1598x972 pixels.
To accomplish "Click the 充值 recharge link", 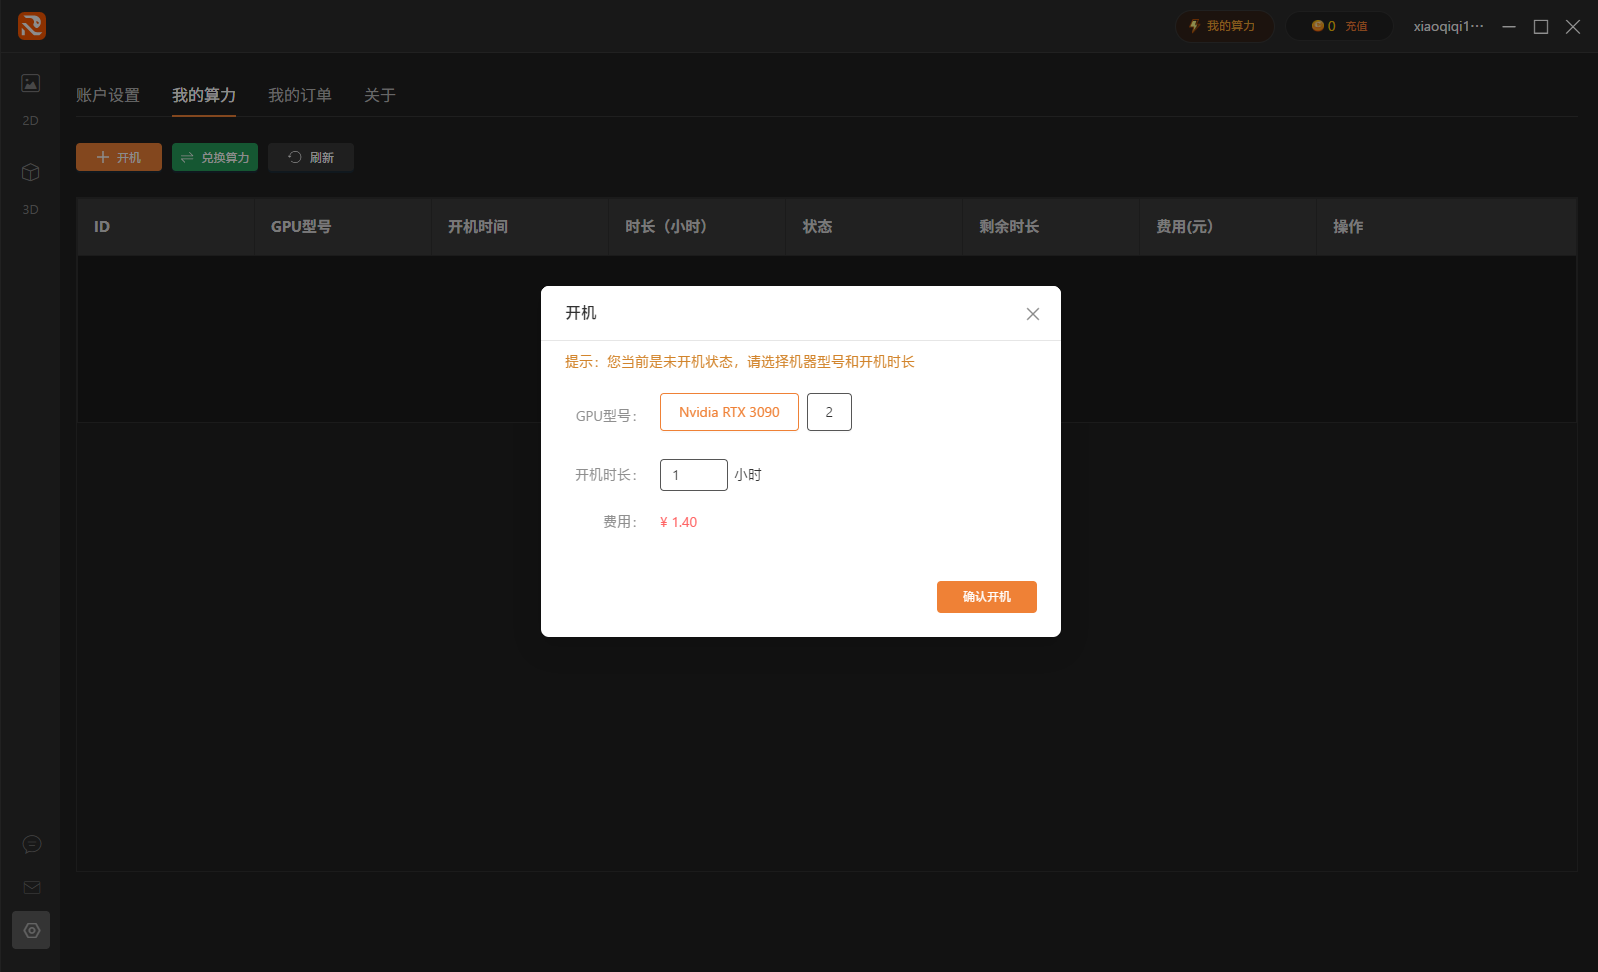I will coord(1356,26).
